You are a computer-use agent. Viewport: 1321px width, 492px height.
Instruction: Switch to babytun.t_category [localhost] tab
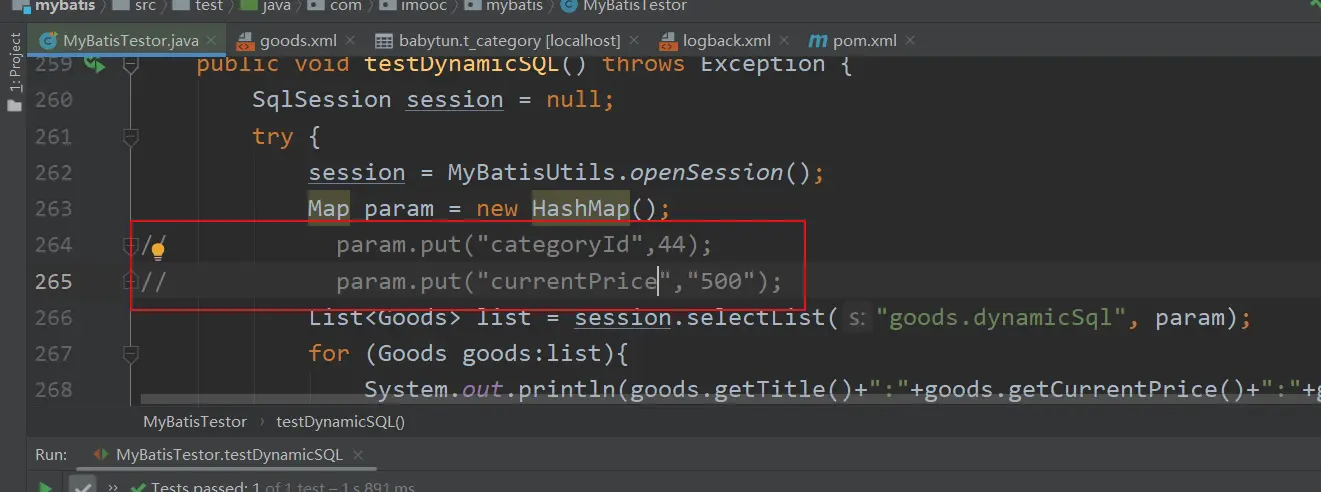tap(508, 41)
